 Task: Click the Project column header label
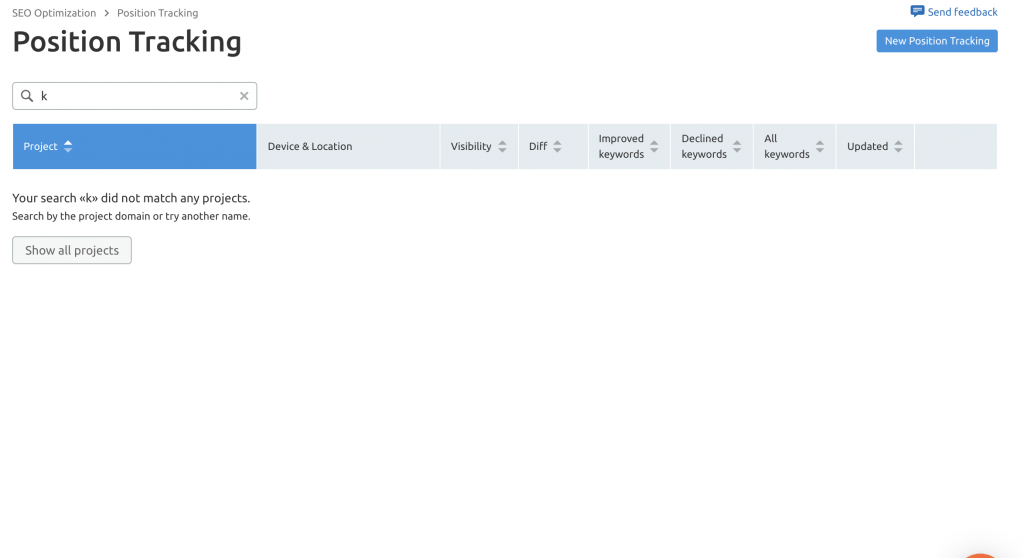40,146
